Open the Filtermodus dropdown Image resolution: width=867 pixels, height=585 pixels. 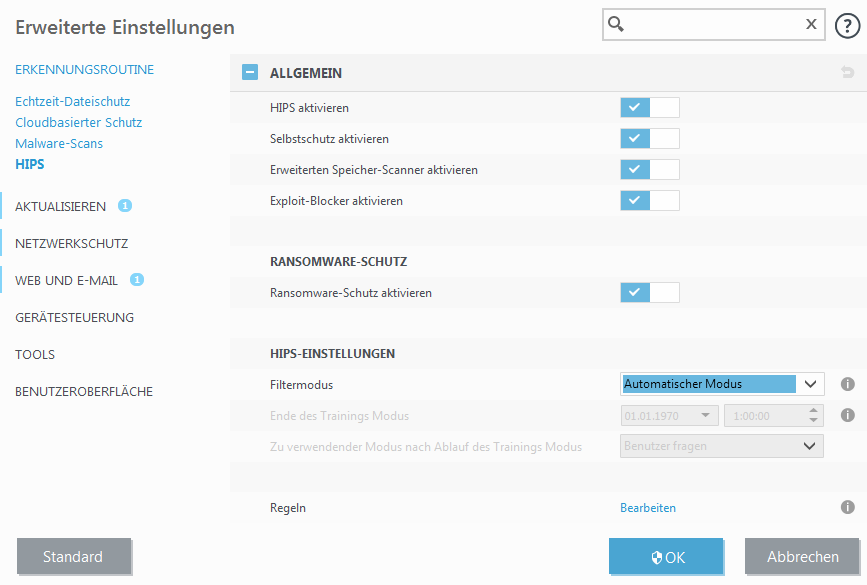point(721,384)
